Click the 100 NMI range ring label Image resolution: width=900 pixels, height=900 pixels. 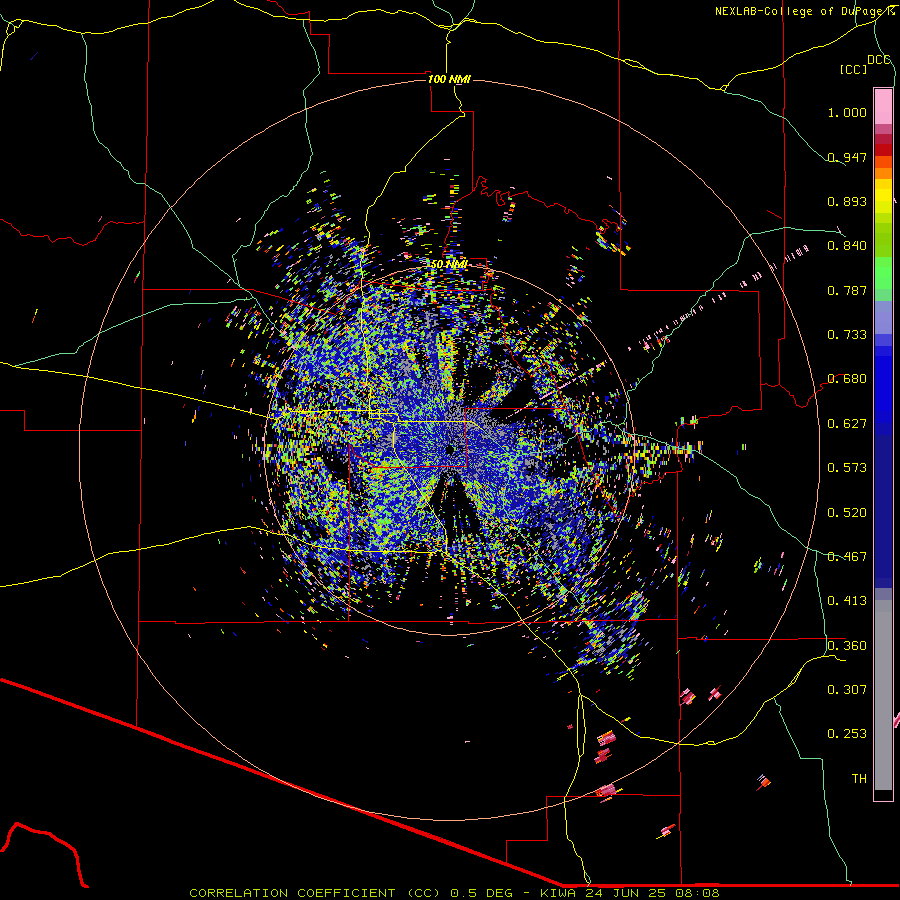tap(449, 79)
